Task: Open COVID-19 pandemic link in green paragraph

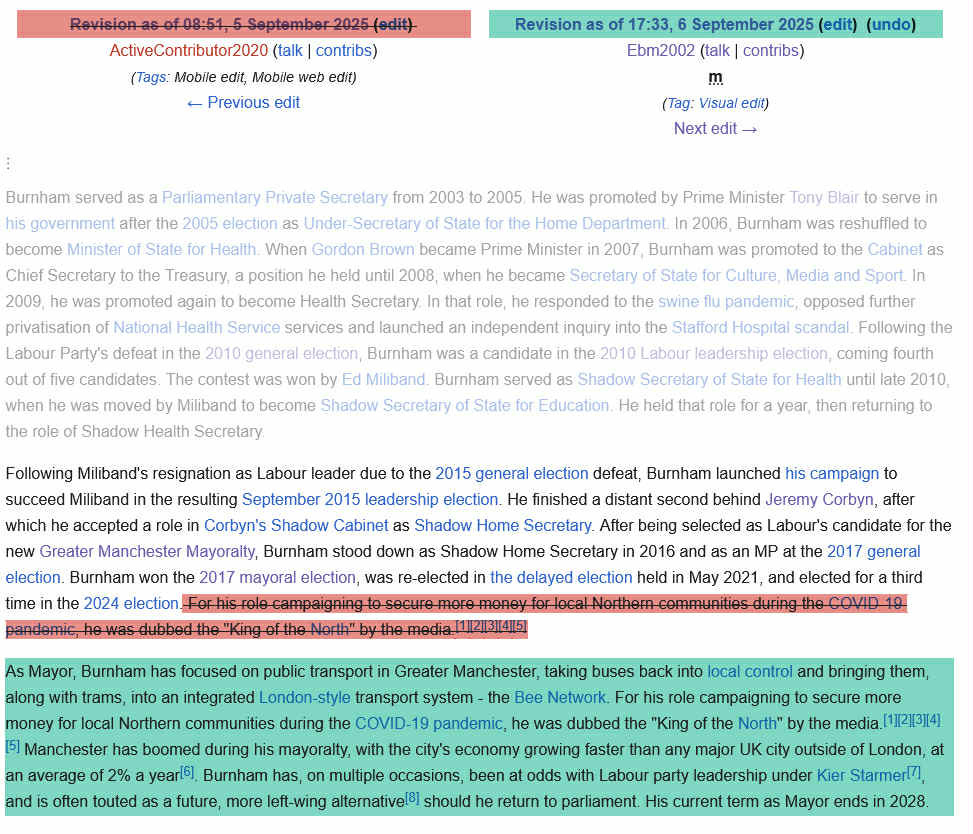Action: [428, 724]
